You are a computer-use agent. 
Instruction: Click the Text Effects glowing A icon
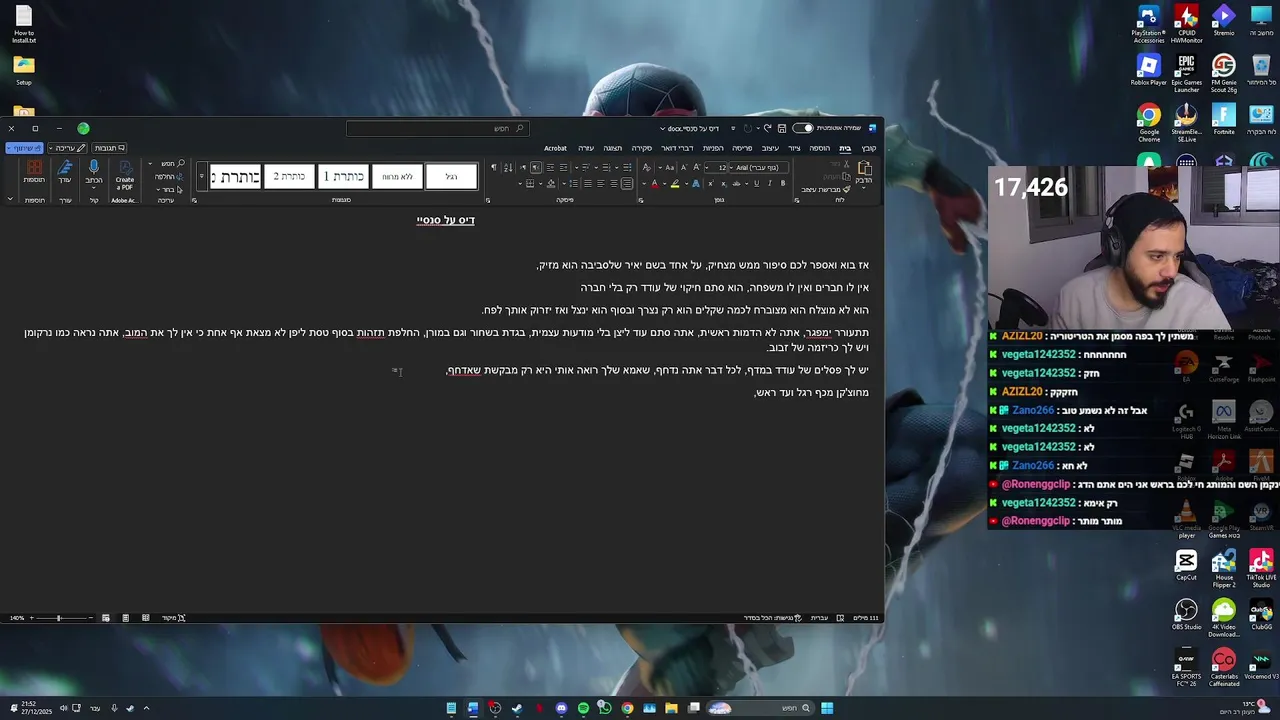[696, 184]
